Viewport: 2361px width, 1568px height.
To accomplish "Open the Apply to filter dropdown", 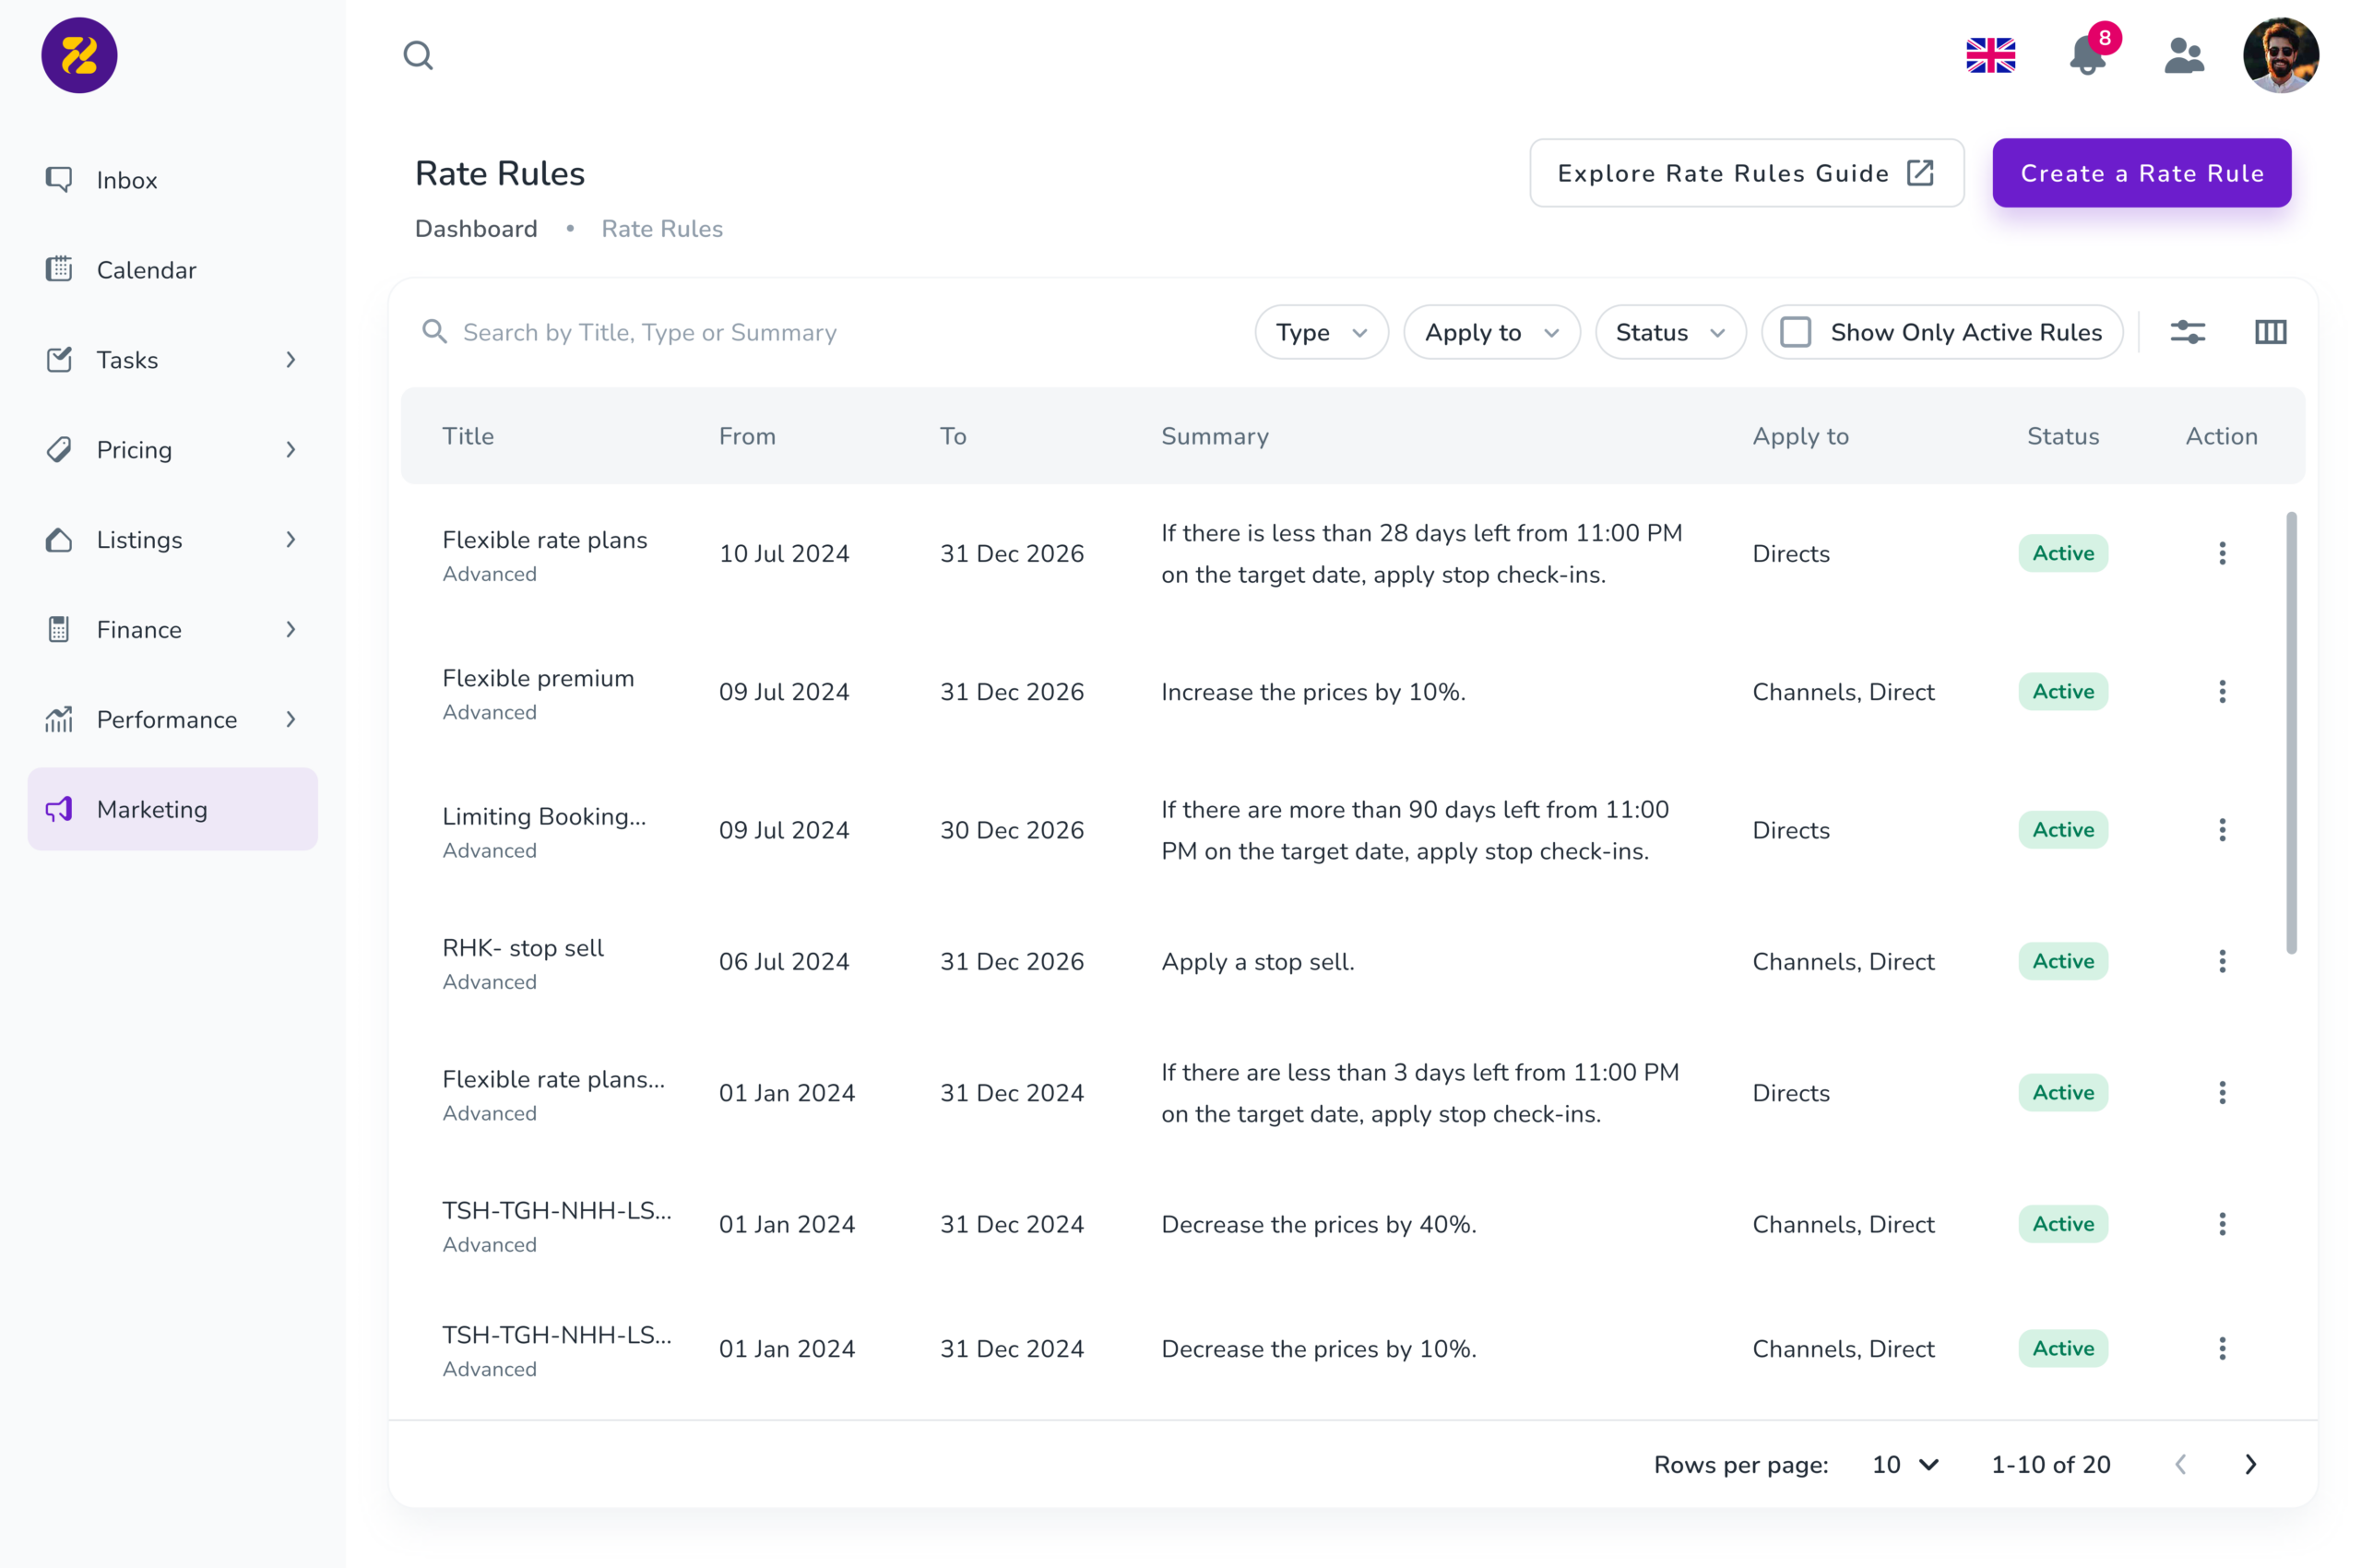I will click(1490, 332).
